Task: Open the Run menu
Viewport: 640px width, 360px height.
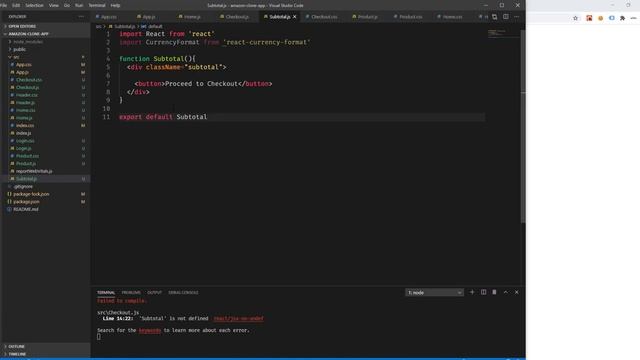Action: click(x=79, y=5)
